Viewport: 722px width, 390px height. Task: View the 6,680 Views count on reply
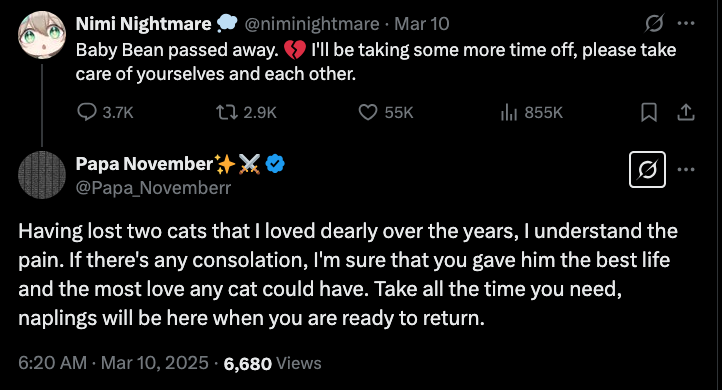(273, 363)
